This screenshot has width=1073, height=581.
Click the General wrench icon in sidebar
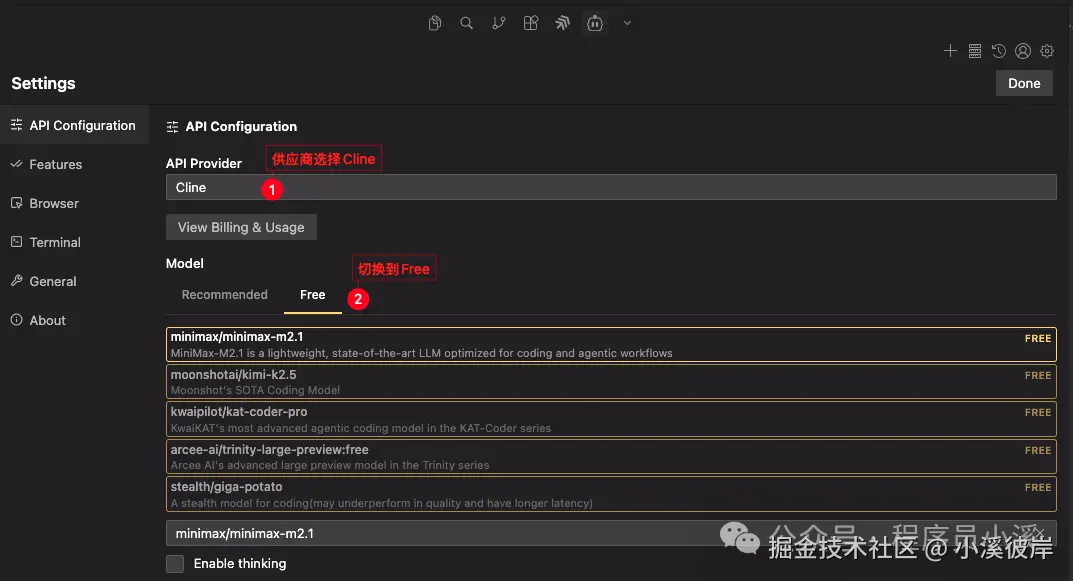pyautogui.click(x=16, y=281)
